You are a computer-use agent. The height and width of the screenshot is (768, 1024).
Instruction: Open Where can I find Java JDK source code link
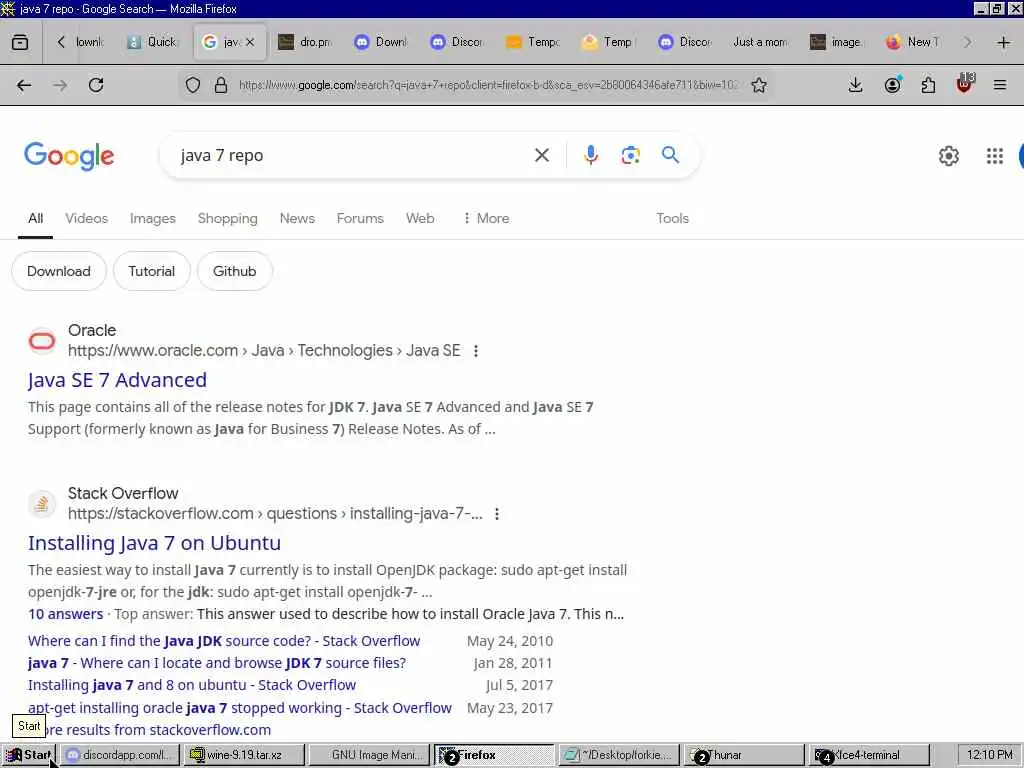click(224, 641)
